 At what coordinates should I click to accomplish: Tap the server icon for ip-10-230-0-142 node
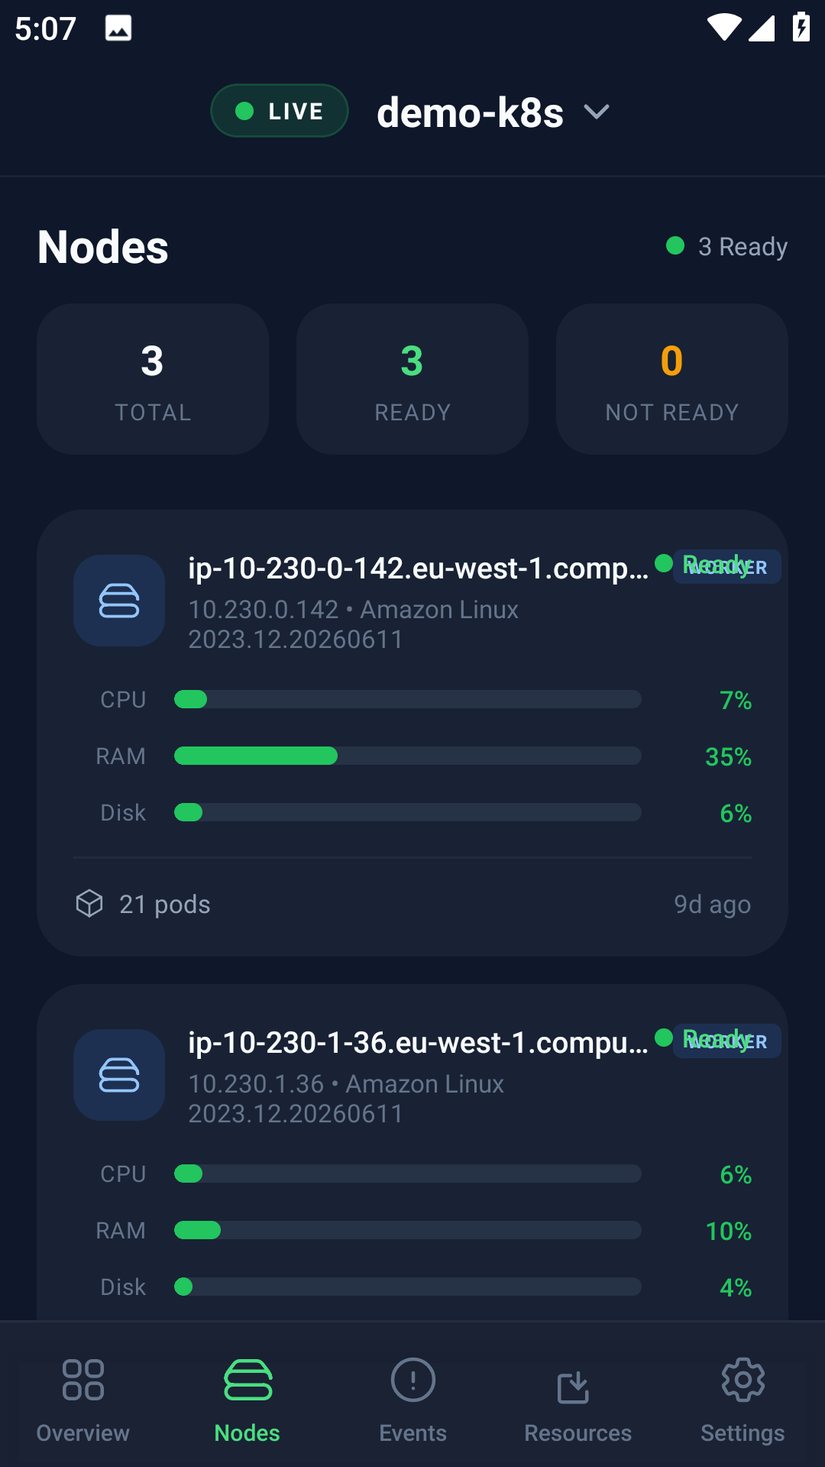119,600
